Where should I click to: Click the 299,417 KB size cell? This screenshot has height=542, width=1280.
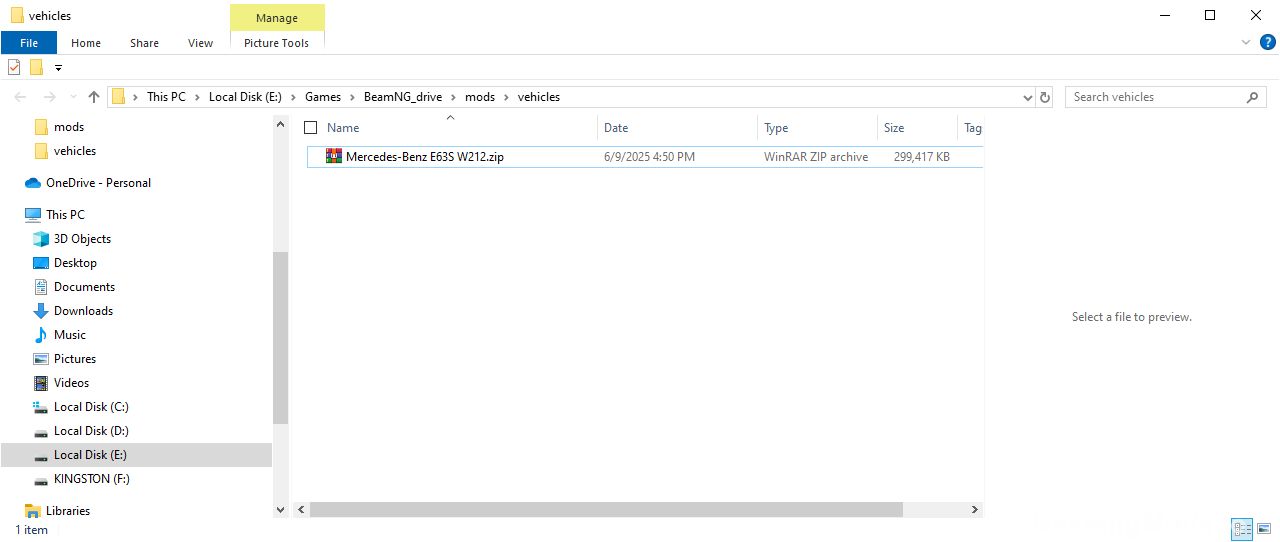[x=922, y=157]
